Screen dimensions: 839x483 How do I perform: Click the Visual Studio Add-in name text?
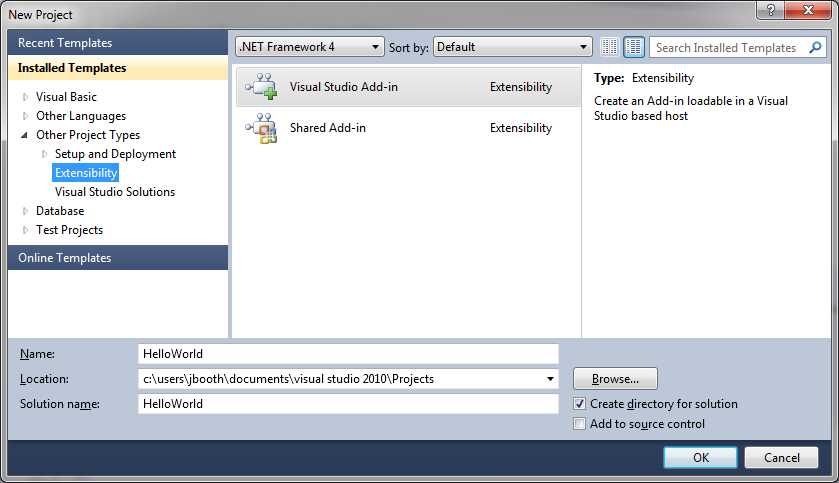pos(344,87)
